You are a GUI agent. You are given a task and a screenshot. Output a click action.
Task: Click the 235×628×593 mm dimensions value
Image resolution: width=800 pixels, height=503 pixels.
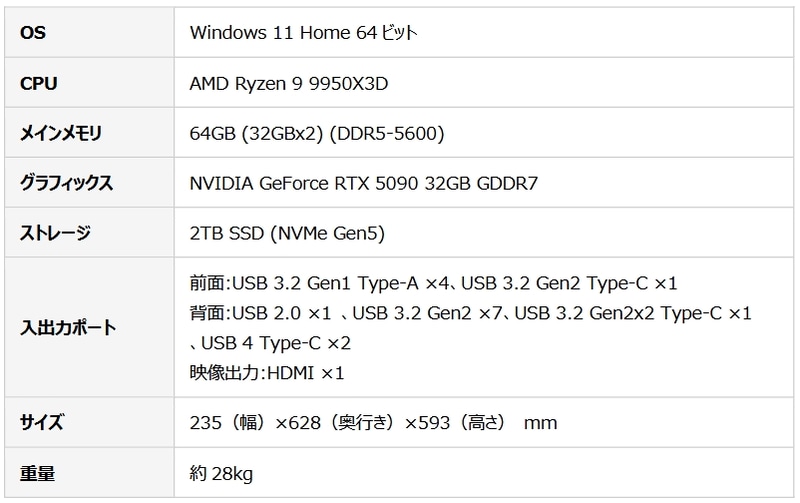(373, 423)
